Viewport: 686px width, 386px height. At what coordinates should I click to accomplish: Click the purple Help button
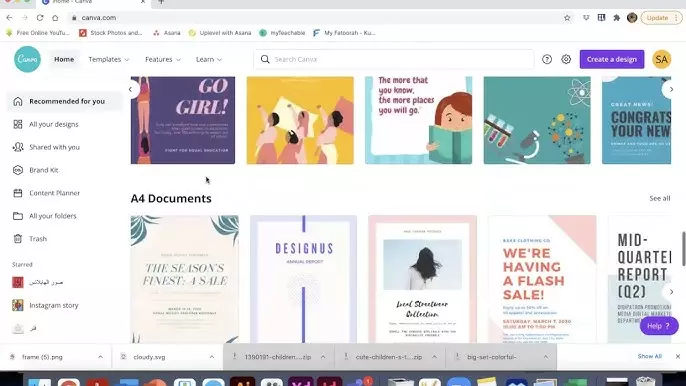pos(659,326)
